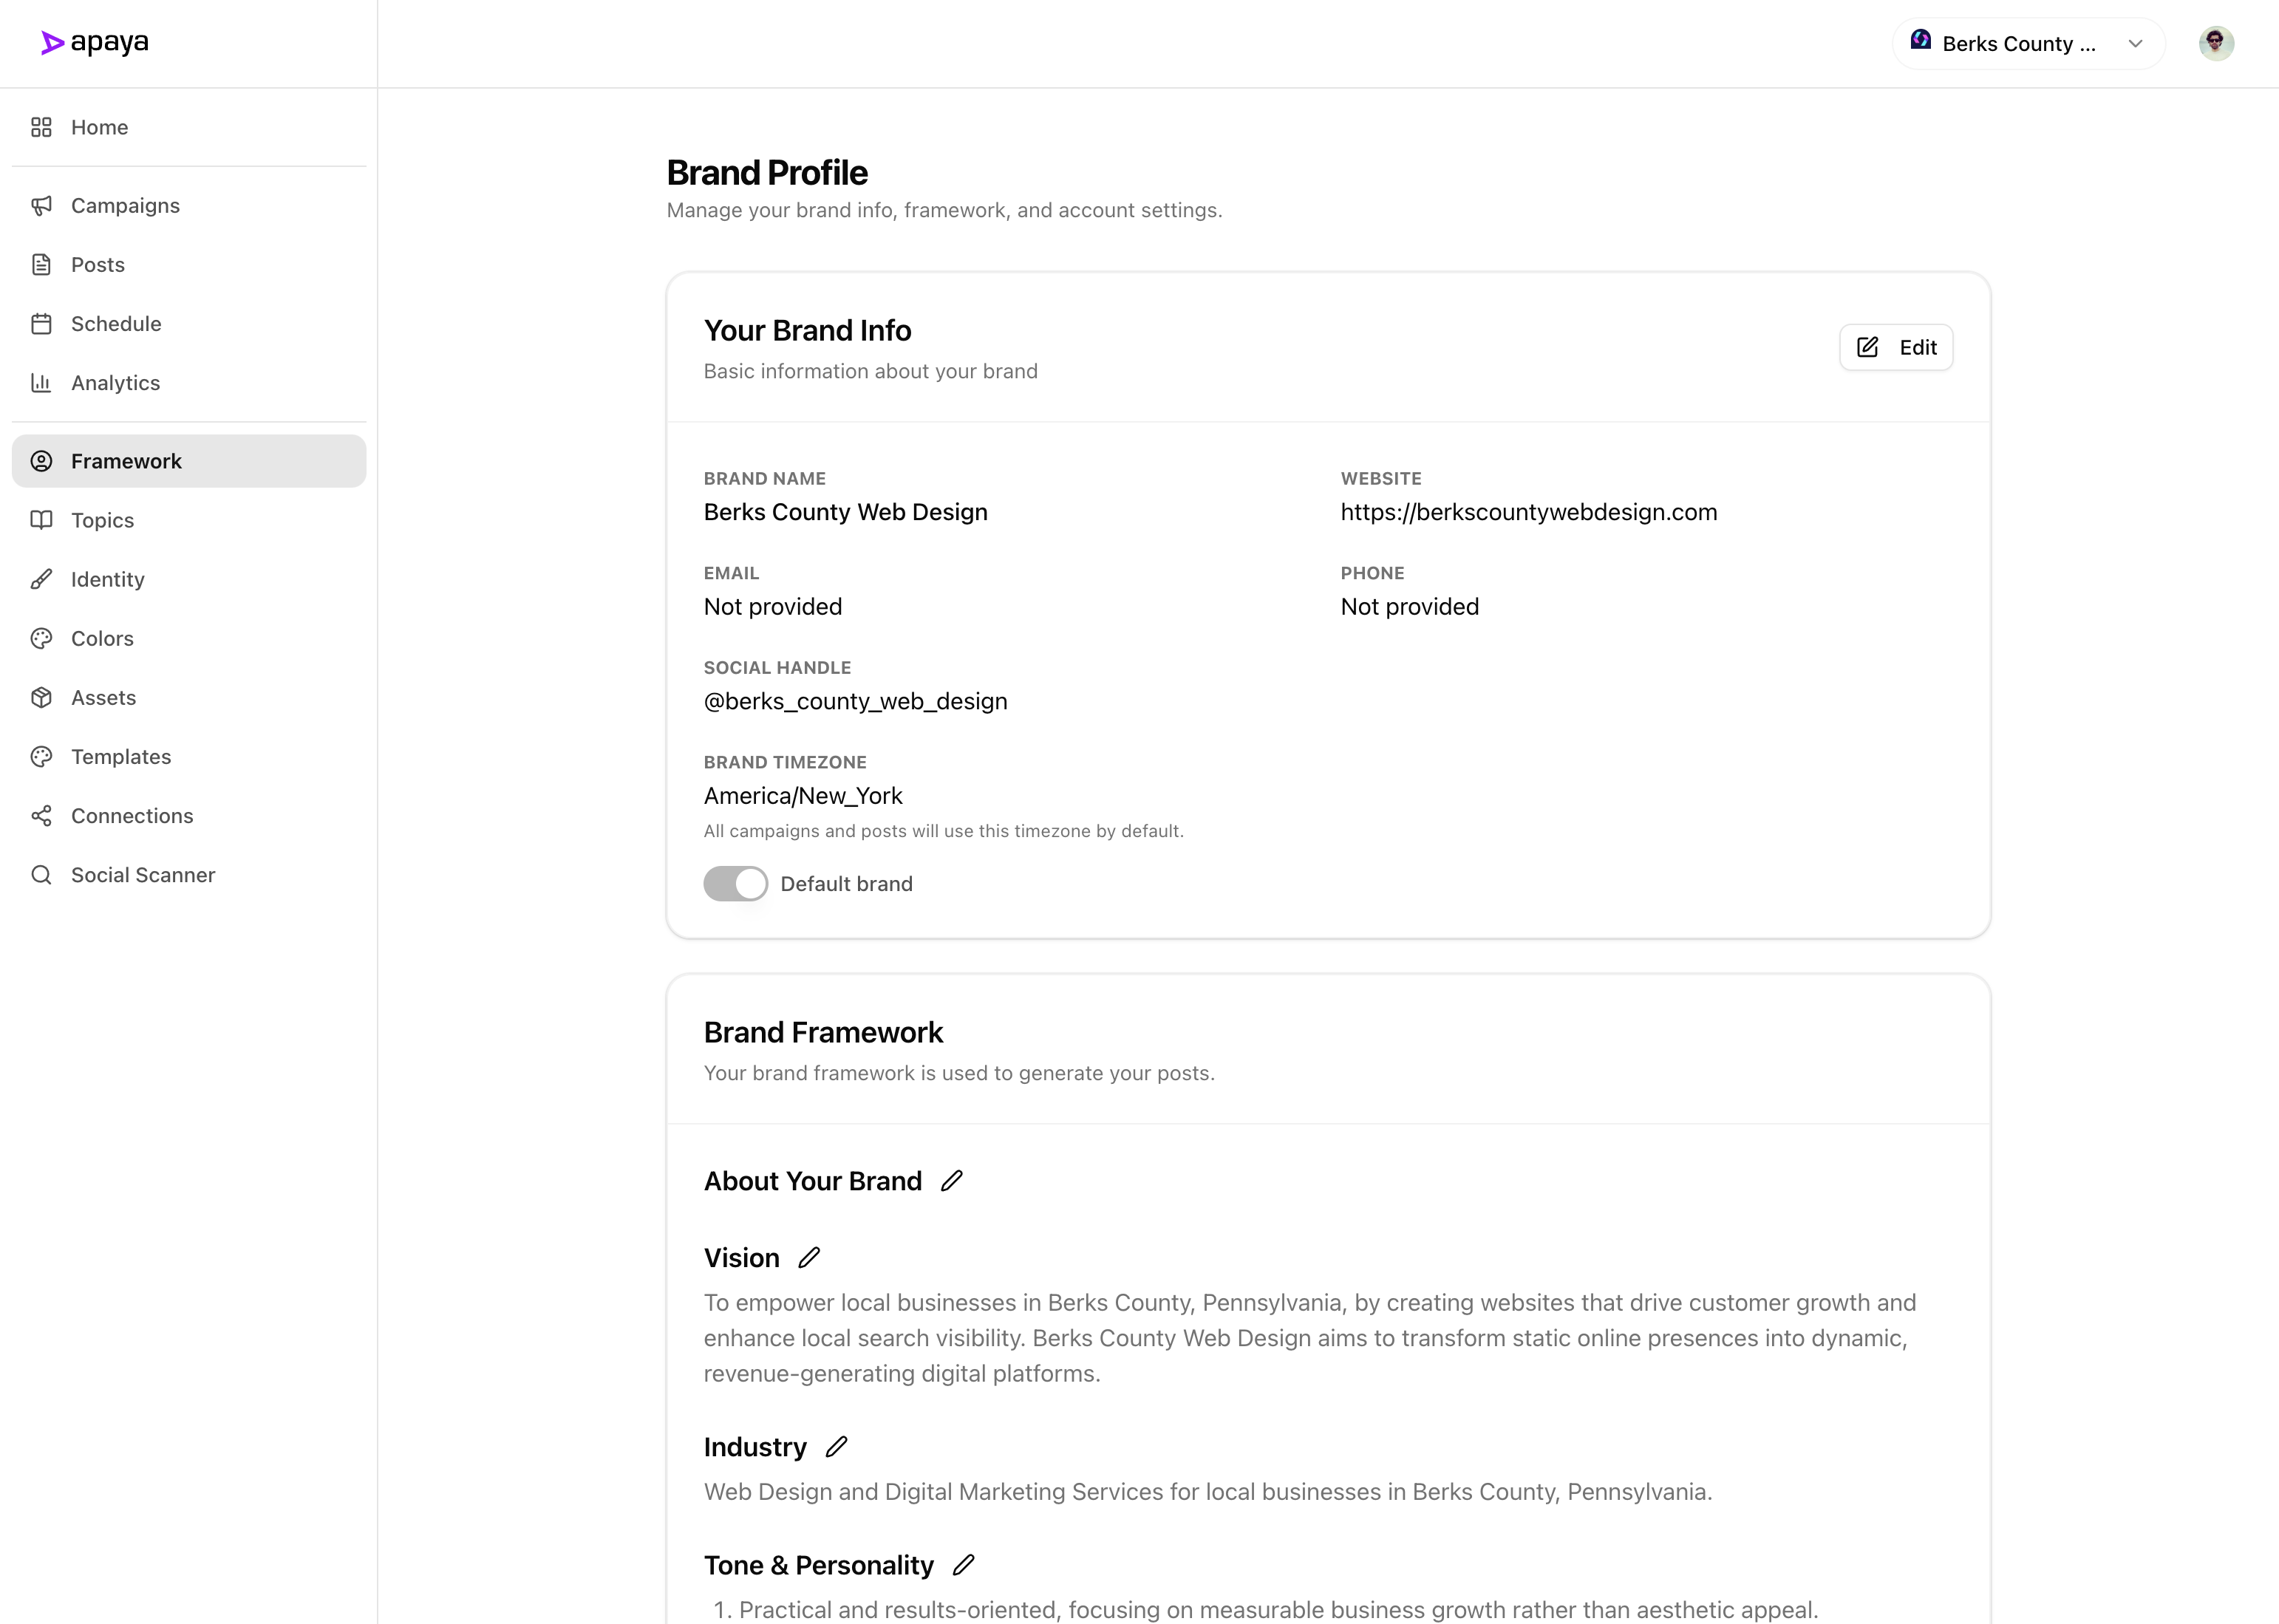Open the brand website link
Image resolution: width=2279 pixels, height=1624 pixels.
point(1528,512)
